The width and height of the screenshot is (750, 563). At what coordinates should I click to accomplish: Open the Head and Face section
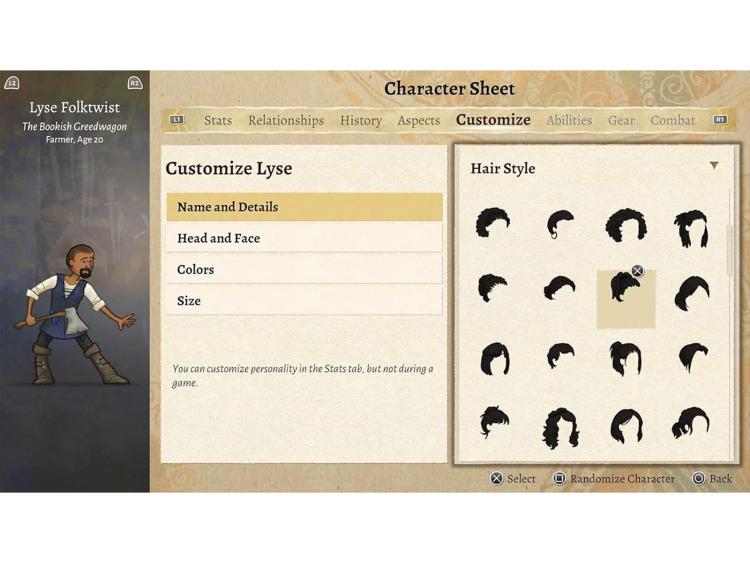pos(304,238)
